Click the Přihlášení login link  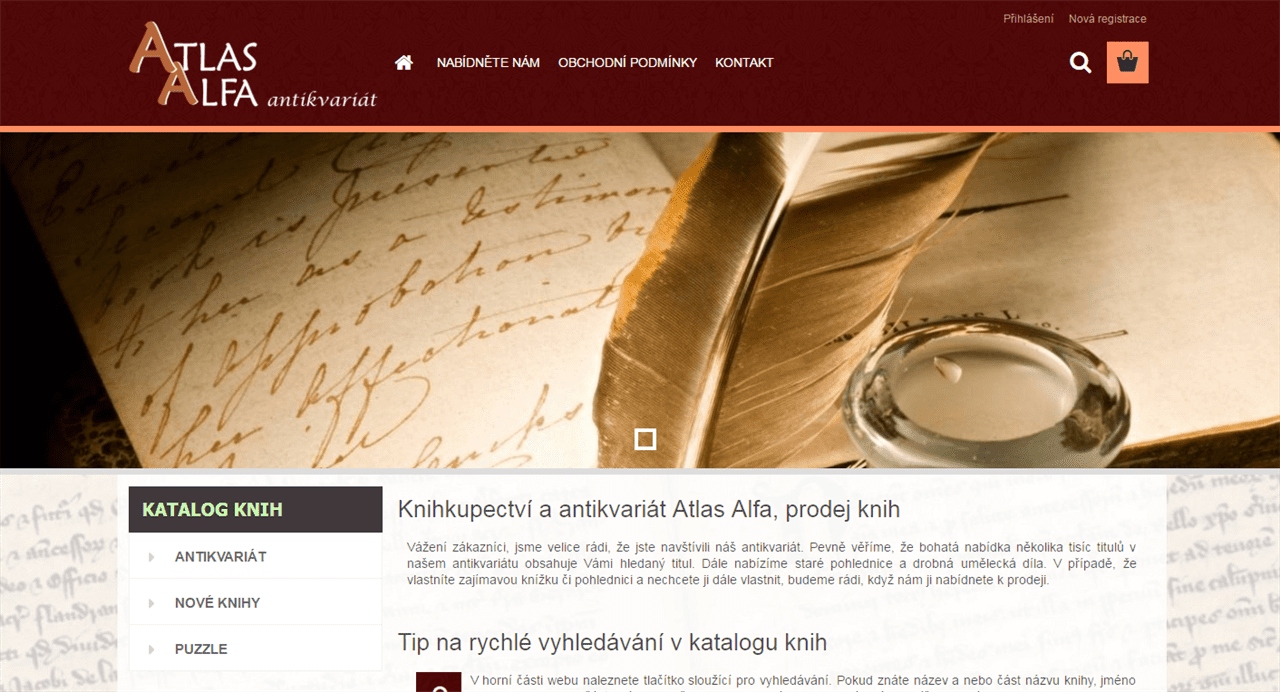[x=1028, y=19]
